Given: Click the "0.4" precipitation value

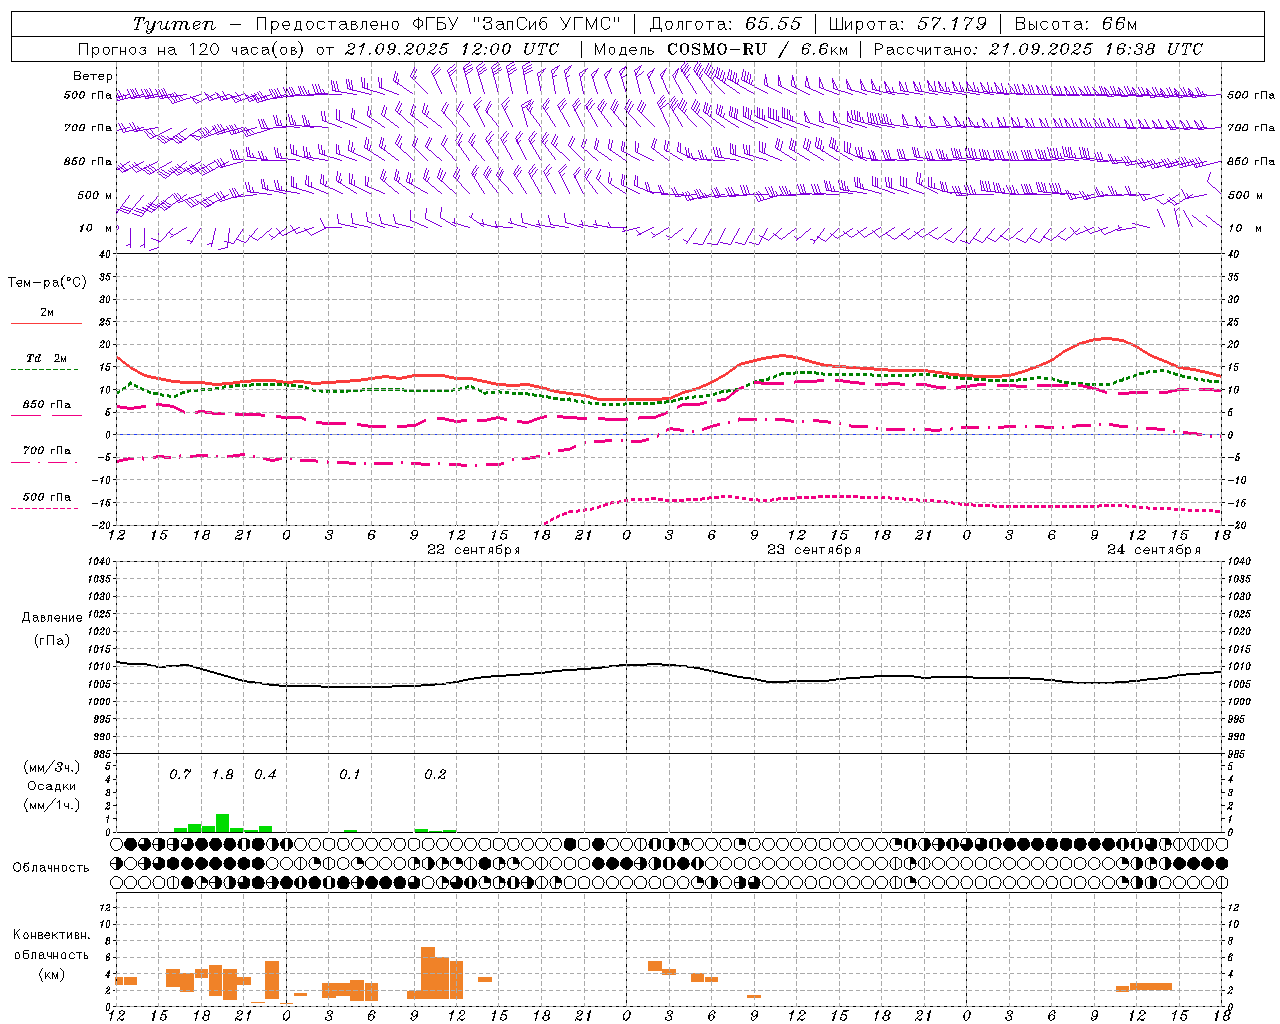Looking at the screenshot, I should click(x=265, y=775).
